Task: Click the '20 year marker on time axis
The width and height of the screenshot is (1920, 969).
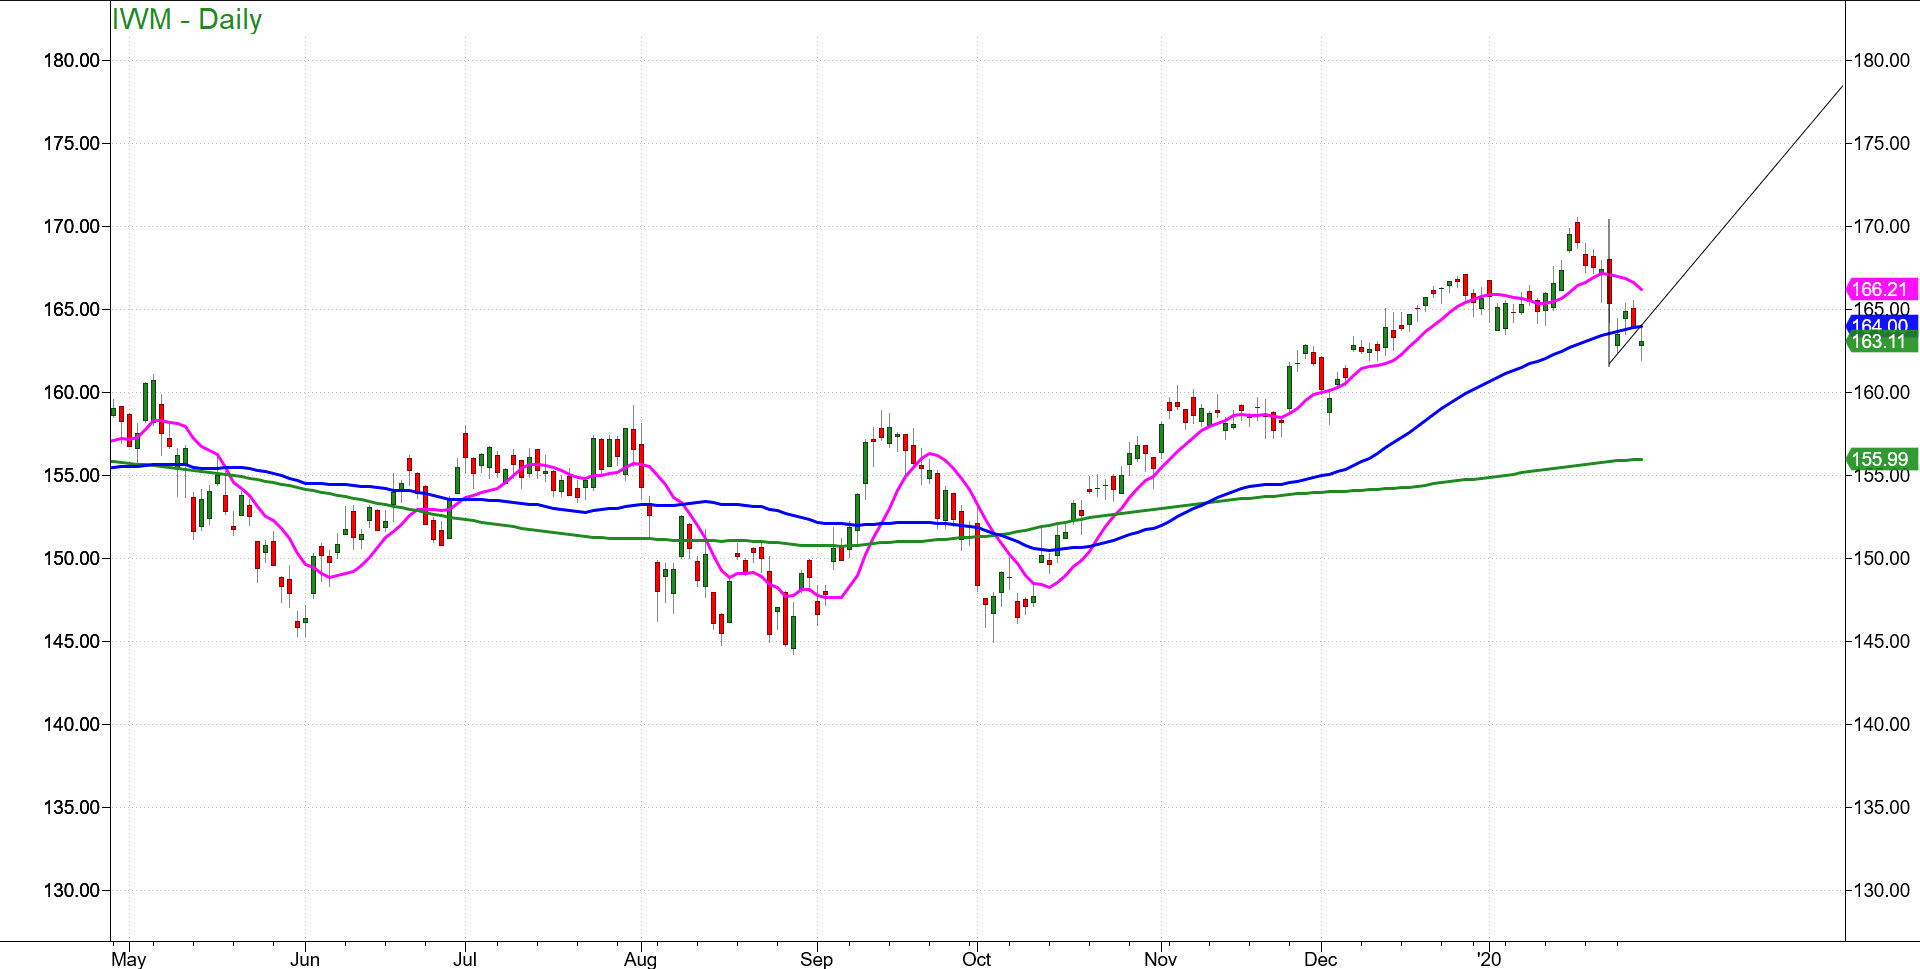Action: point(1489,959)
